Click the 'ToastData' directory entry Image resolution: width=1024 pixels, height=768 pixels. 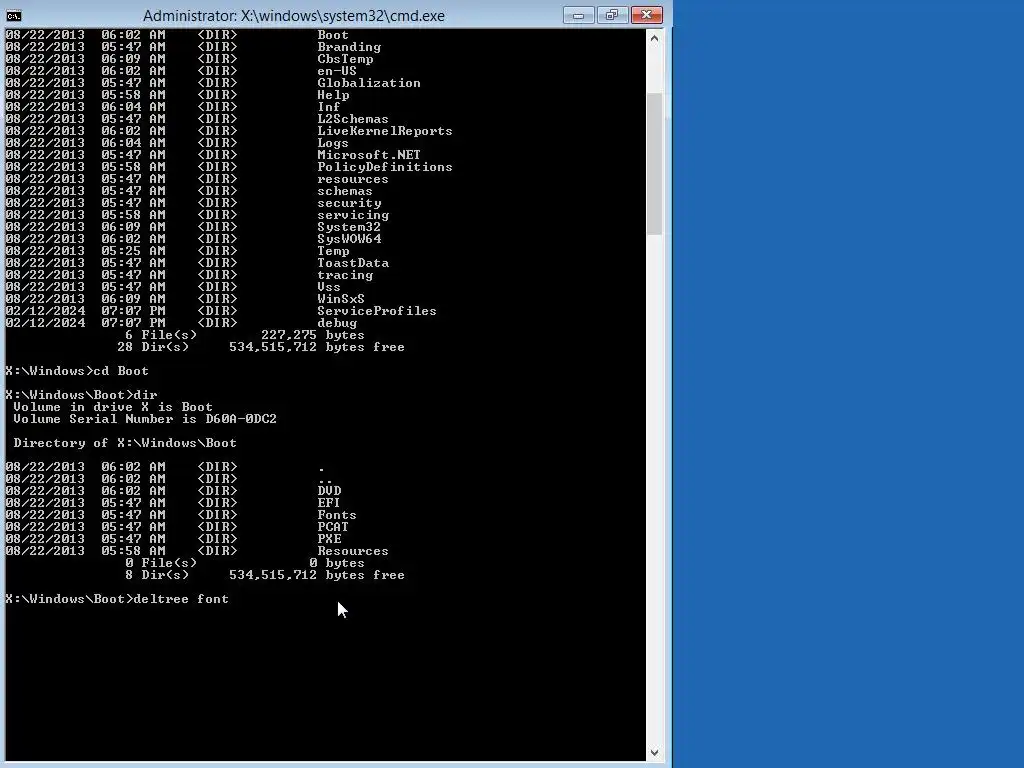click(353, 263)
